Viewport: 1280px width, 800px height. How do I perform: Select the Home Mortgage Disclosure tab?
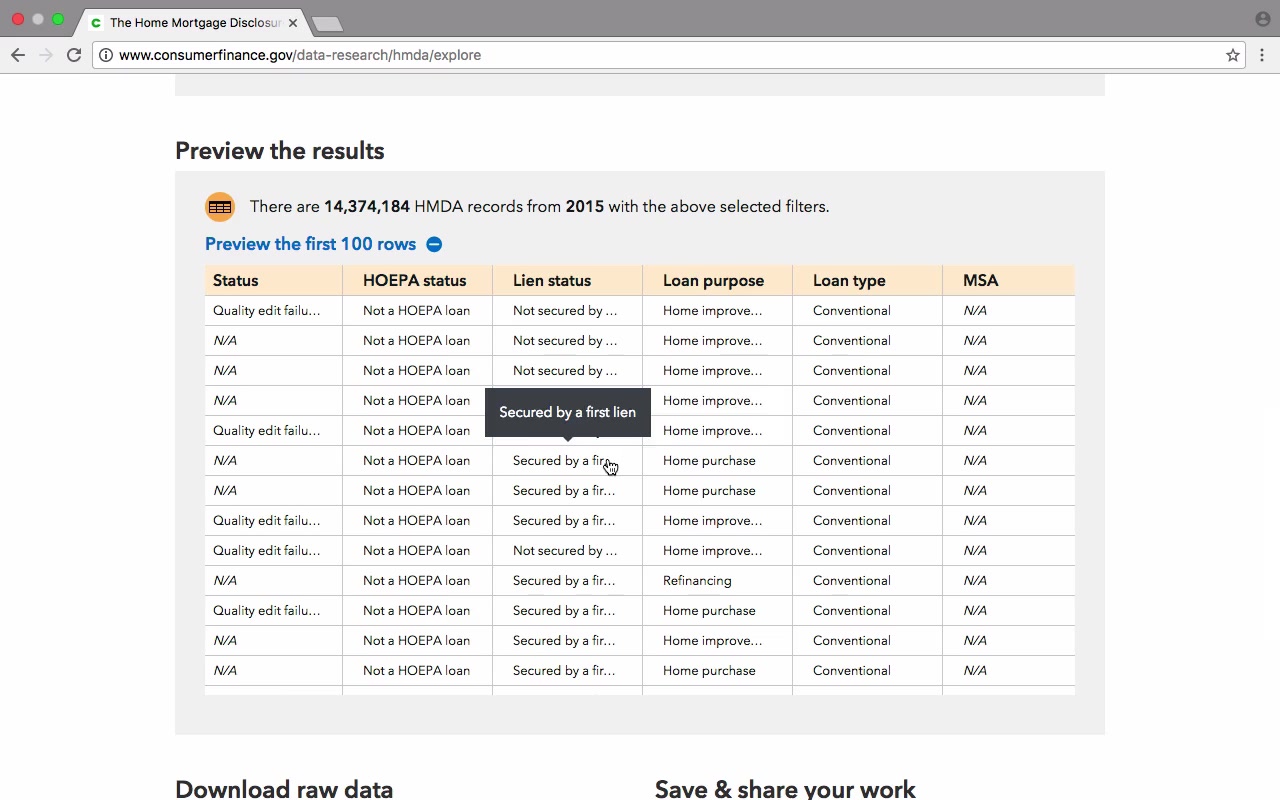coord(190,22)
